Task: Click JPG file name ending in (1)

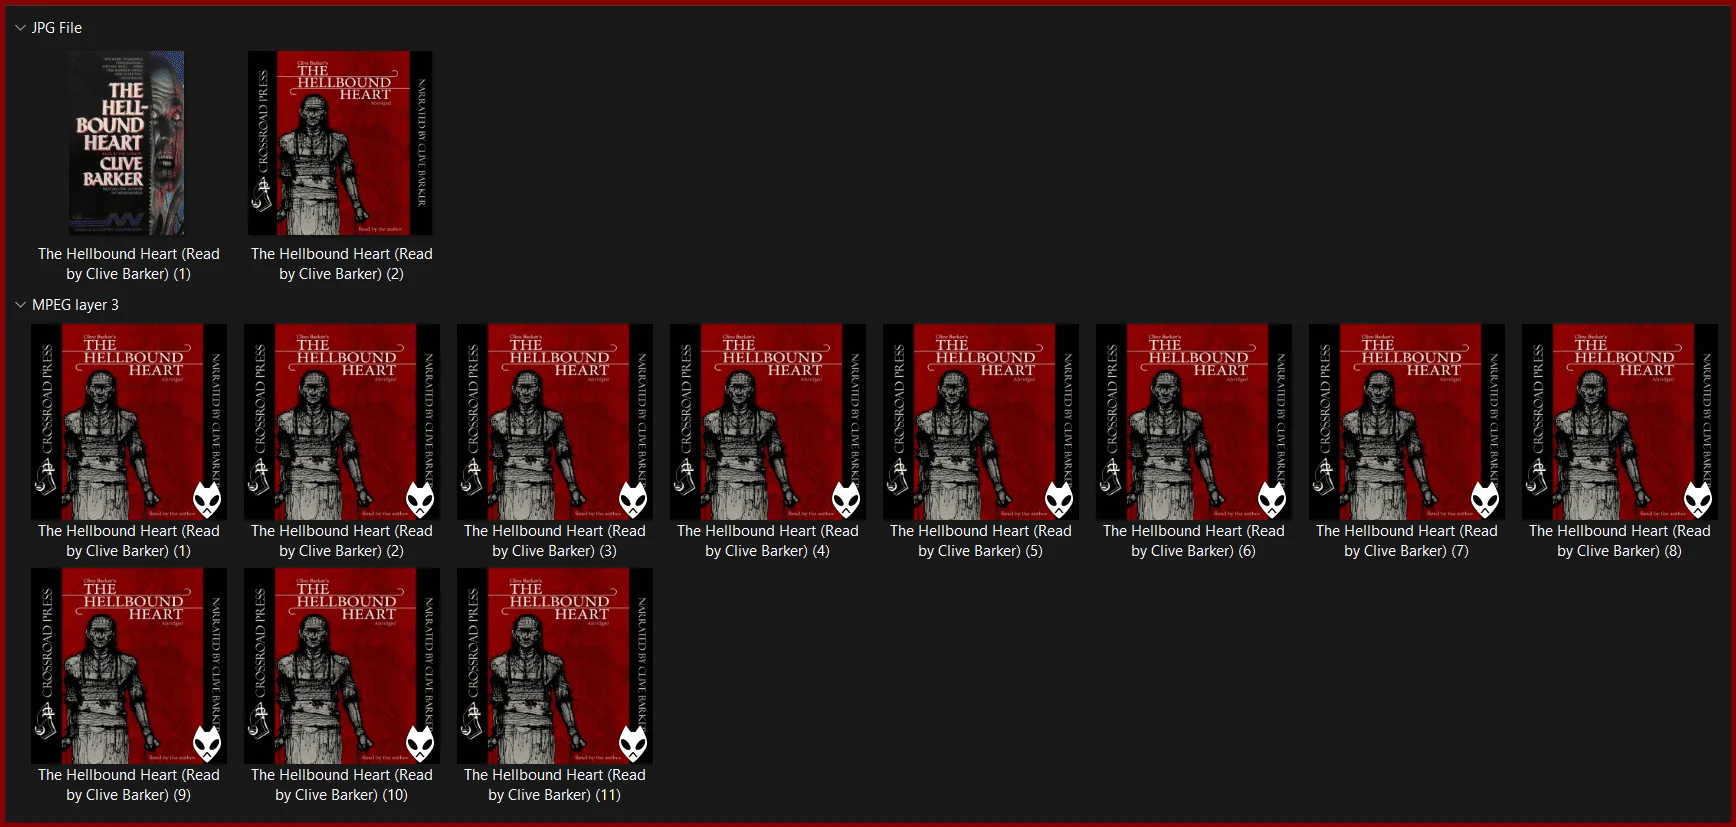Action: (129, 264)
